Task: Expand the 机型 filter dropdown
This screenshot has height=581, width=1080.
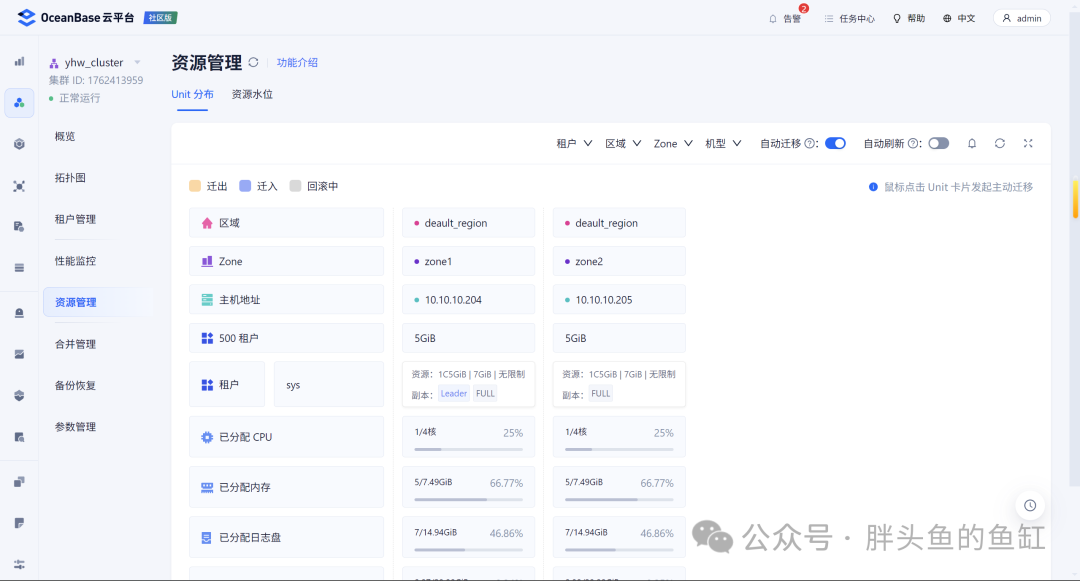Action: pos(723,143)
